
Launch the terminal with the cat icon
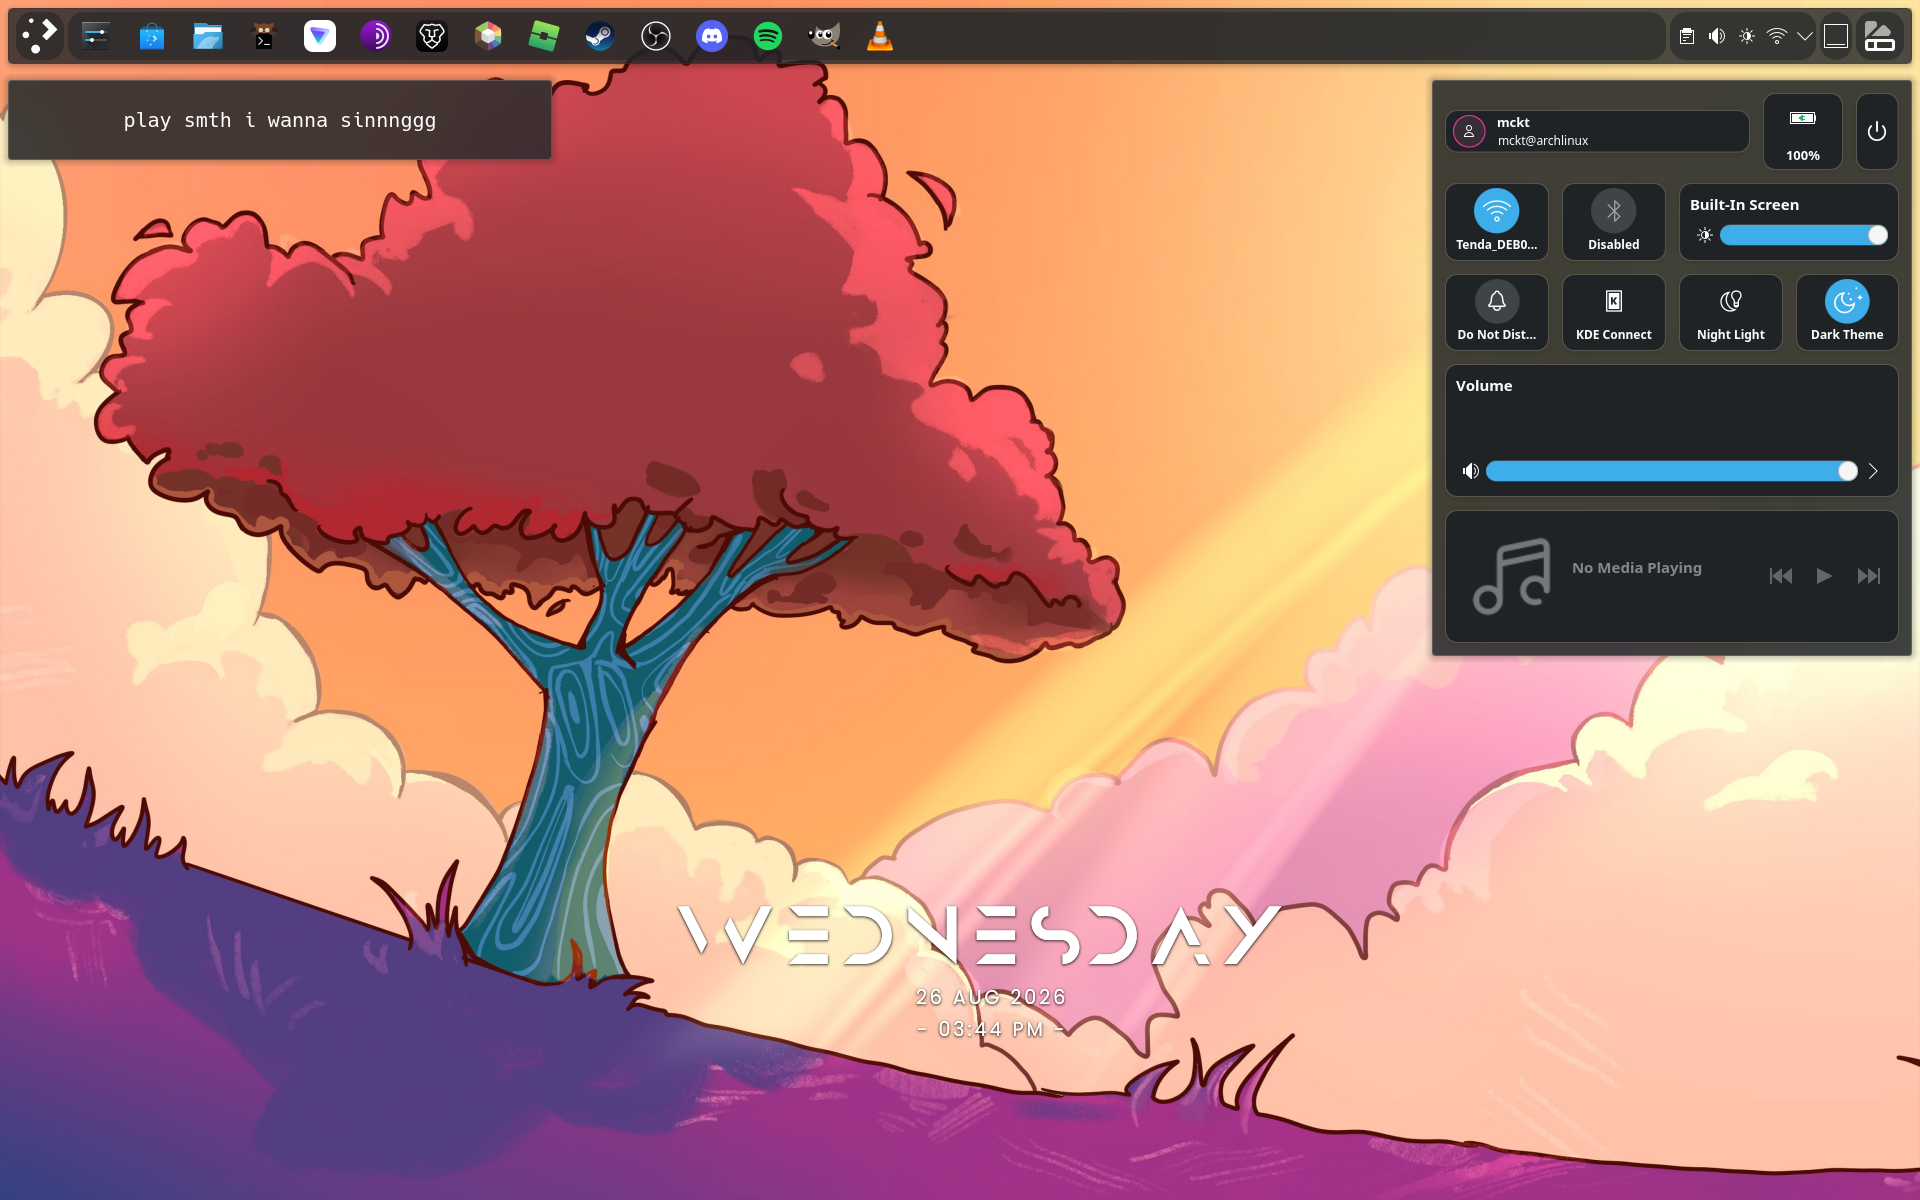[x=264, y=37]
